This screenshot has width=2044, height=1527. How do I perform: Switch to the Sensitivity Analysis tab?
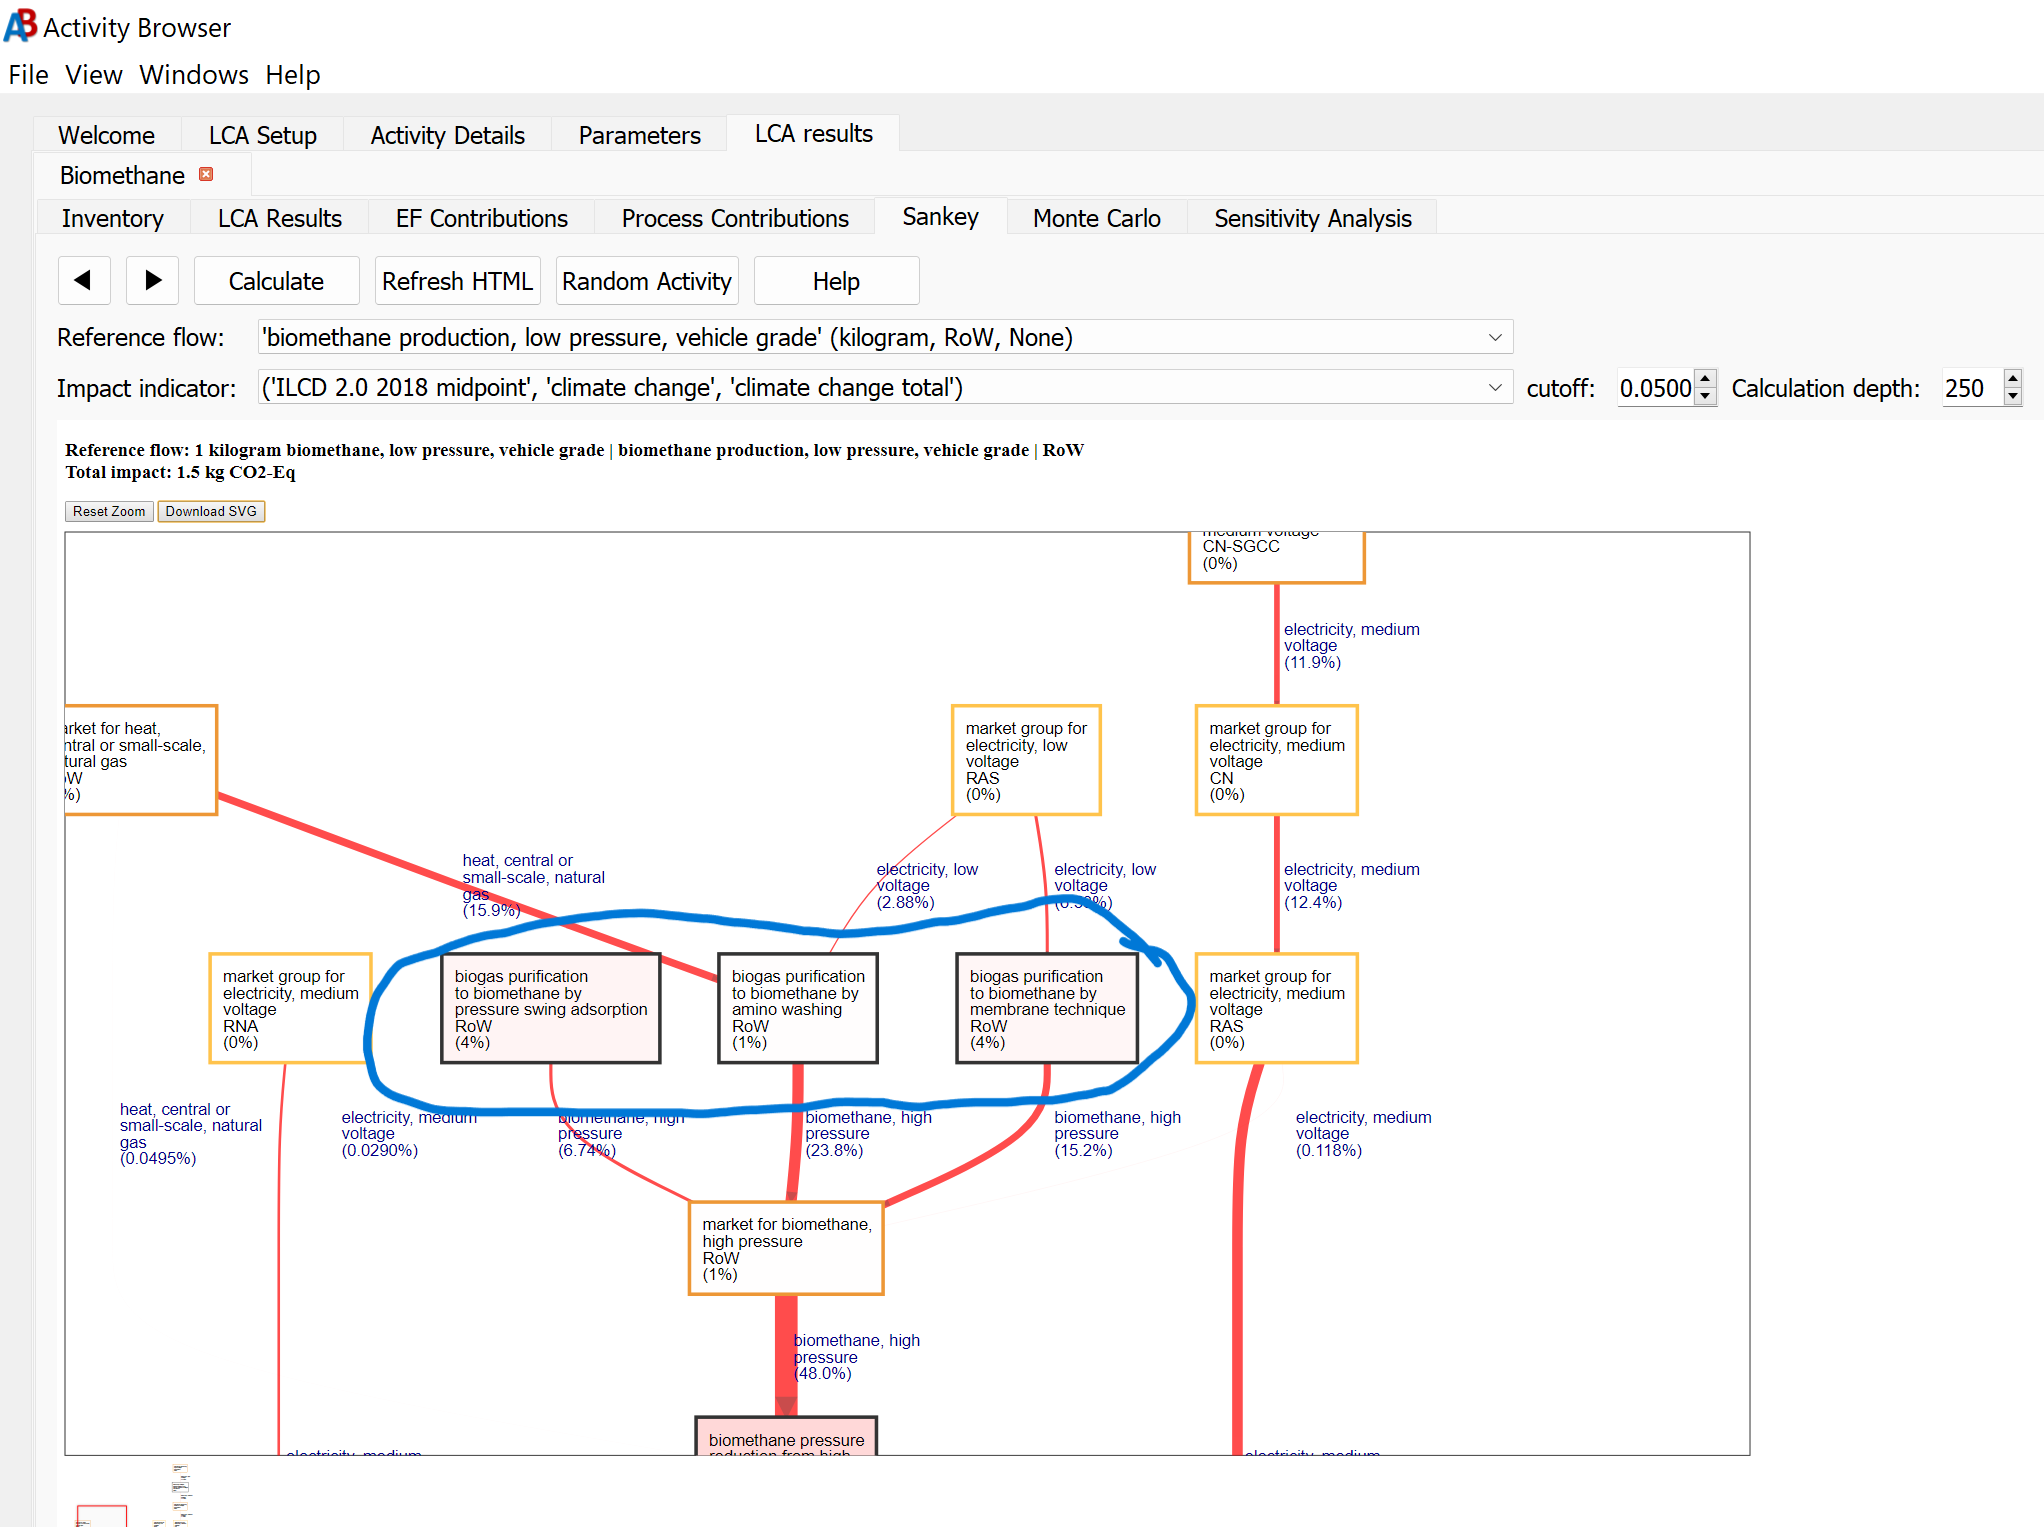coord(1312,218)
